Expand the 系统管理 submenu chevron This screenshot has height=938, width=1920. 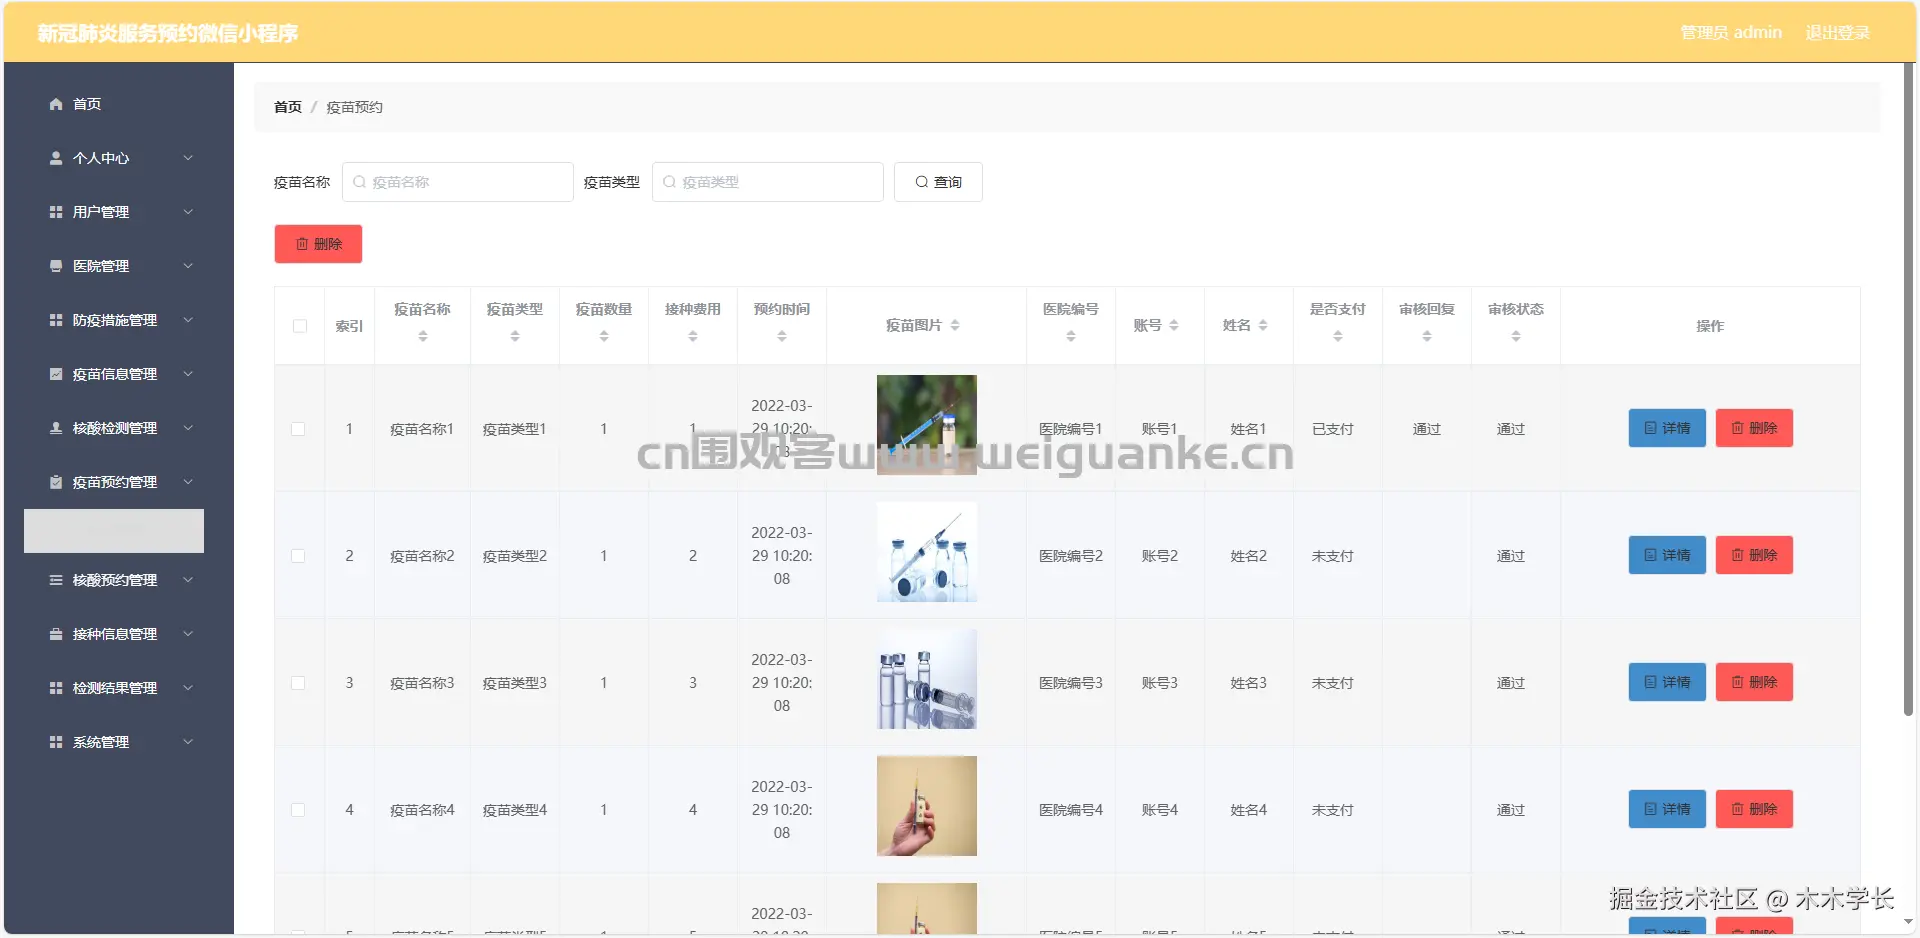[188, 742]
